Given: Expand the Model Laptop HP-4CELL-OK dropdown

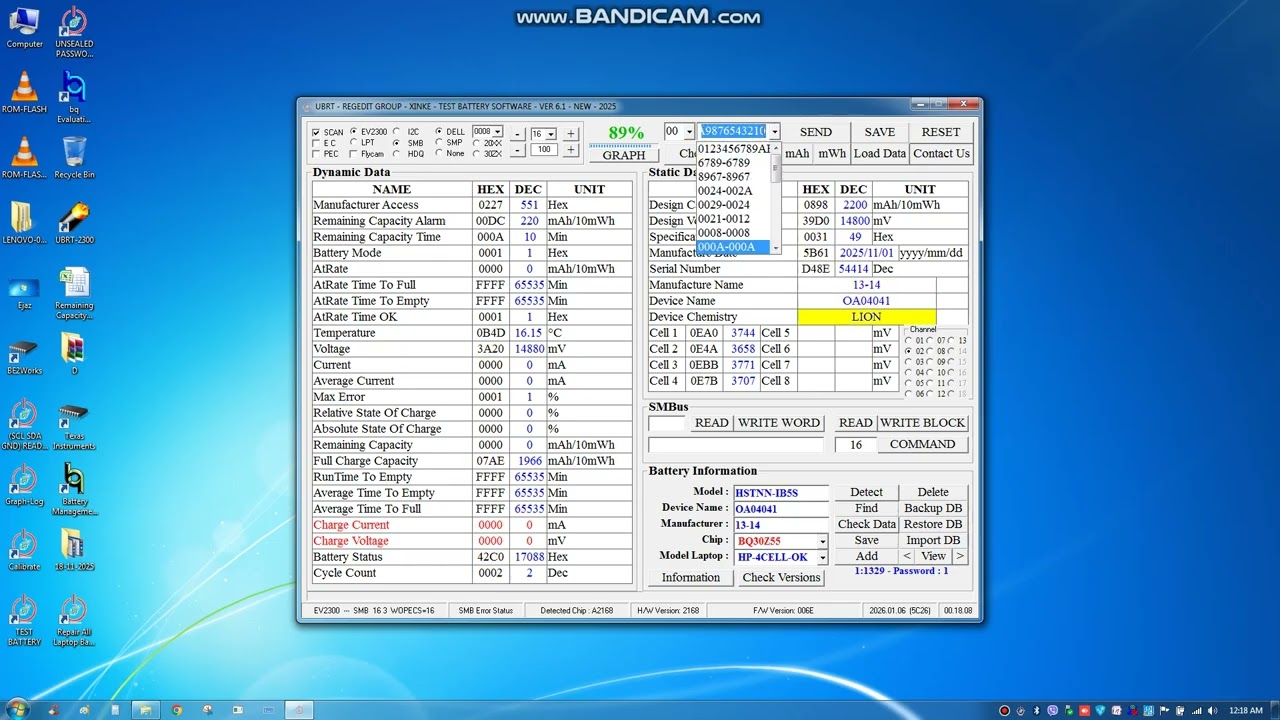Looking at the screenshot, I should click(x=823, y=557).
